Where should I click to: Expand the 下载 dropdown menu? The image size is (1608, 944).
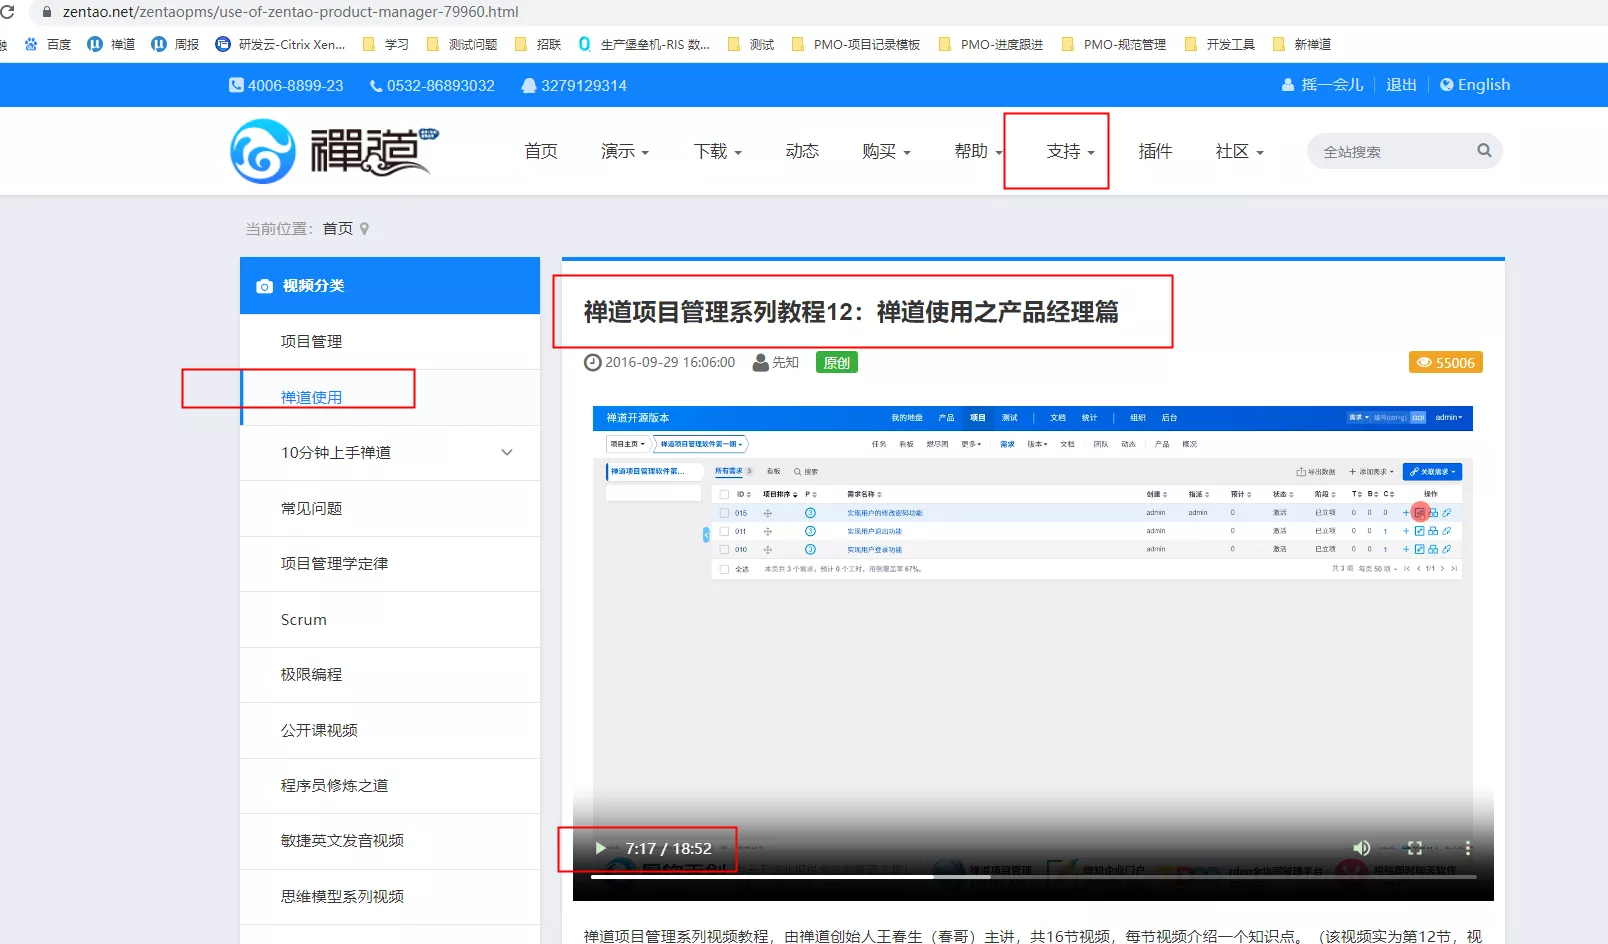[x=718, y=151]
